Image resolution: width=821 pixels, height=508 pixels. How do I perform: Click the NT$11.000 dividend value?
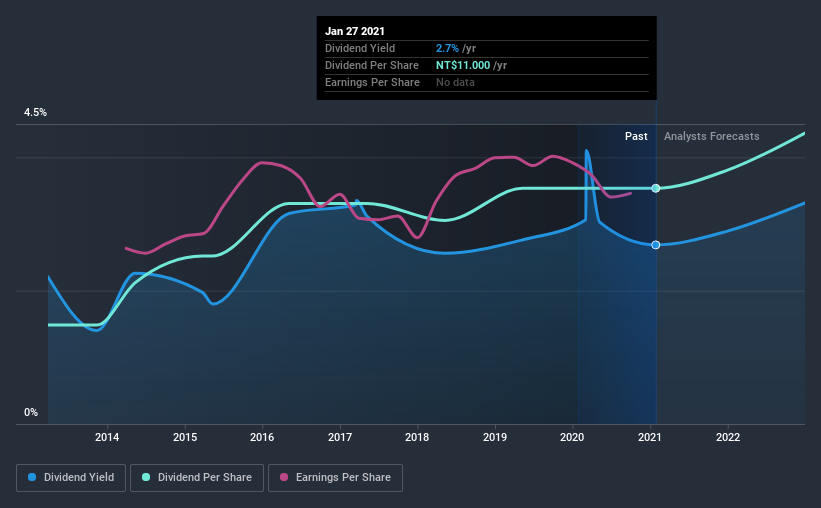pos(463,65)
